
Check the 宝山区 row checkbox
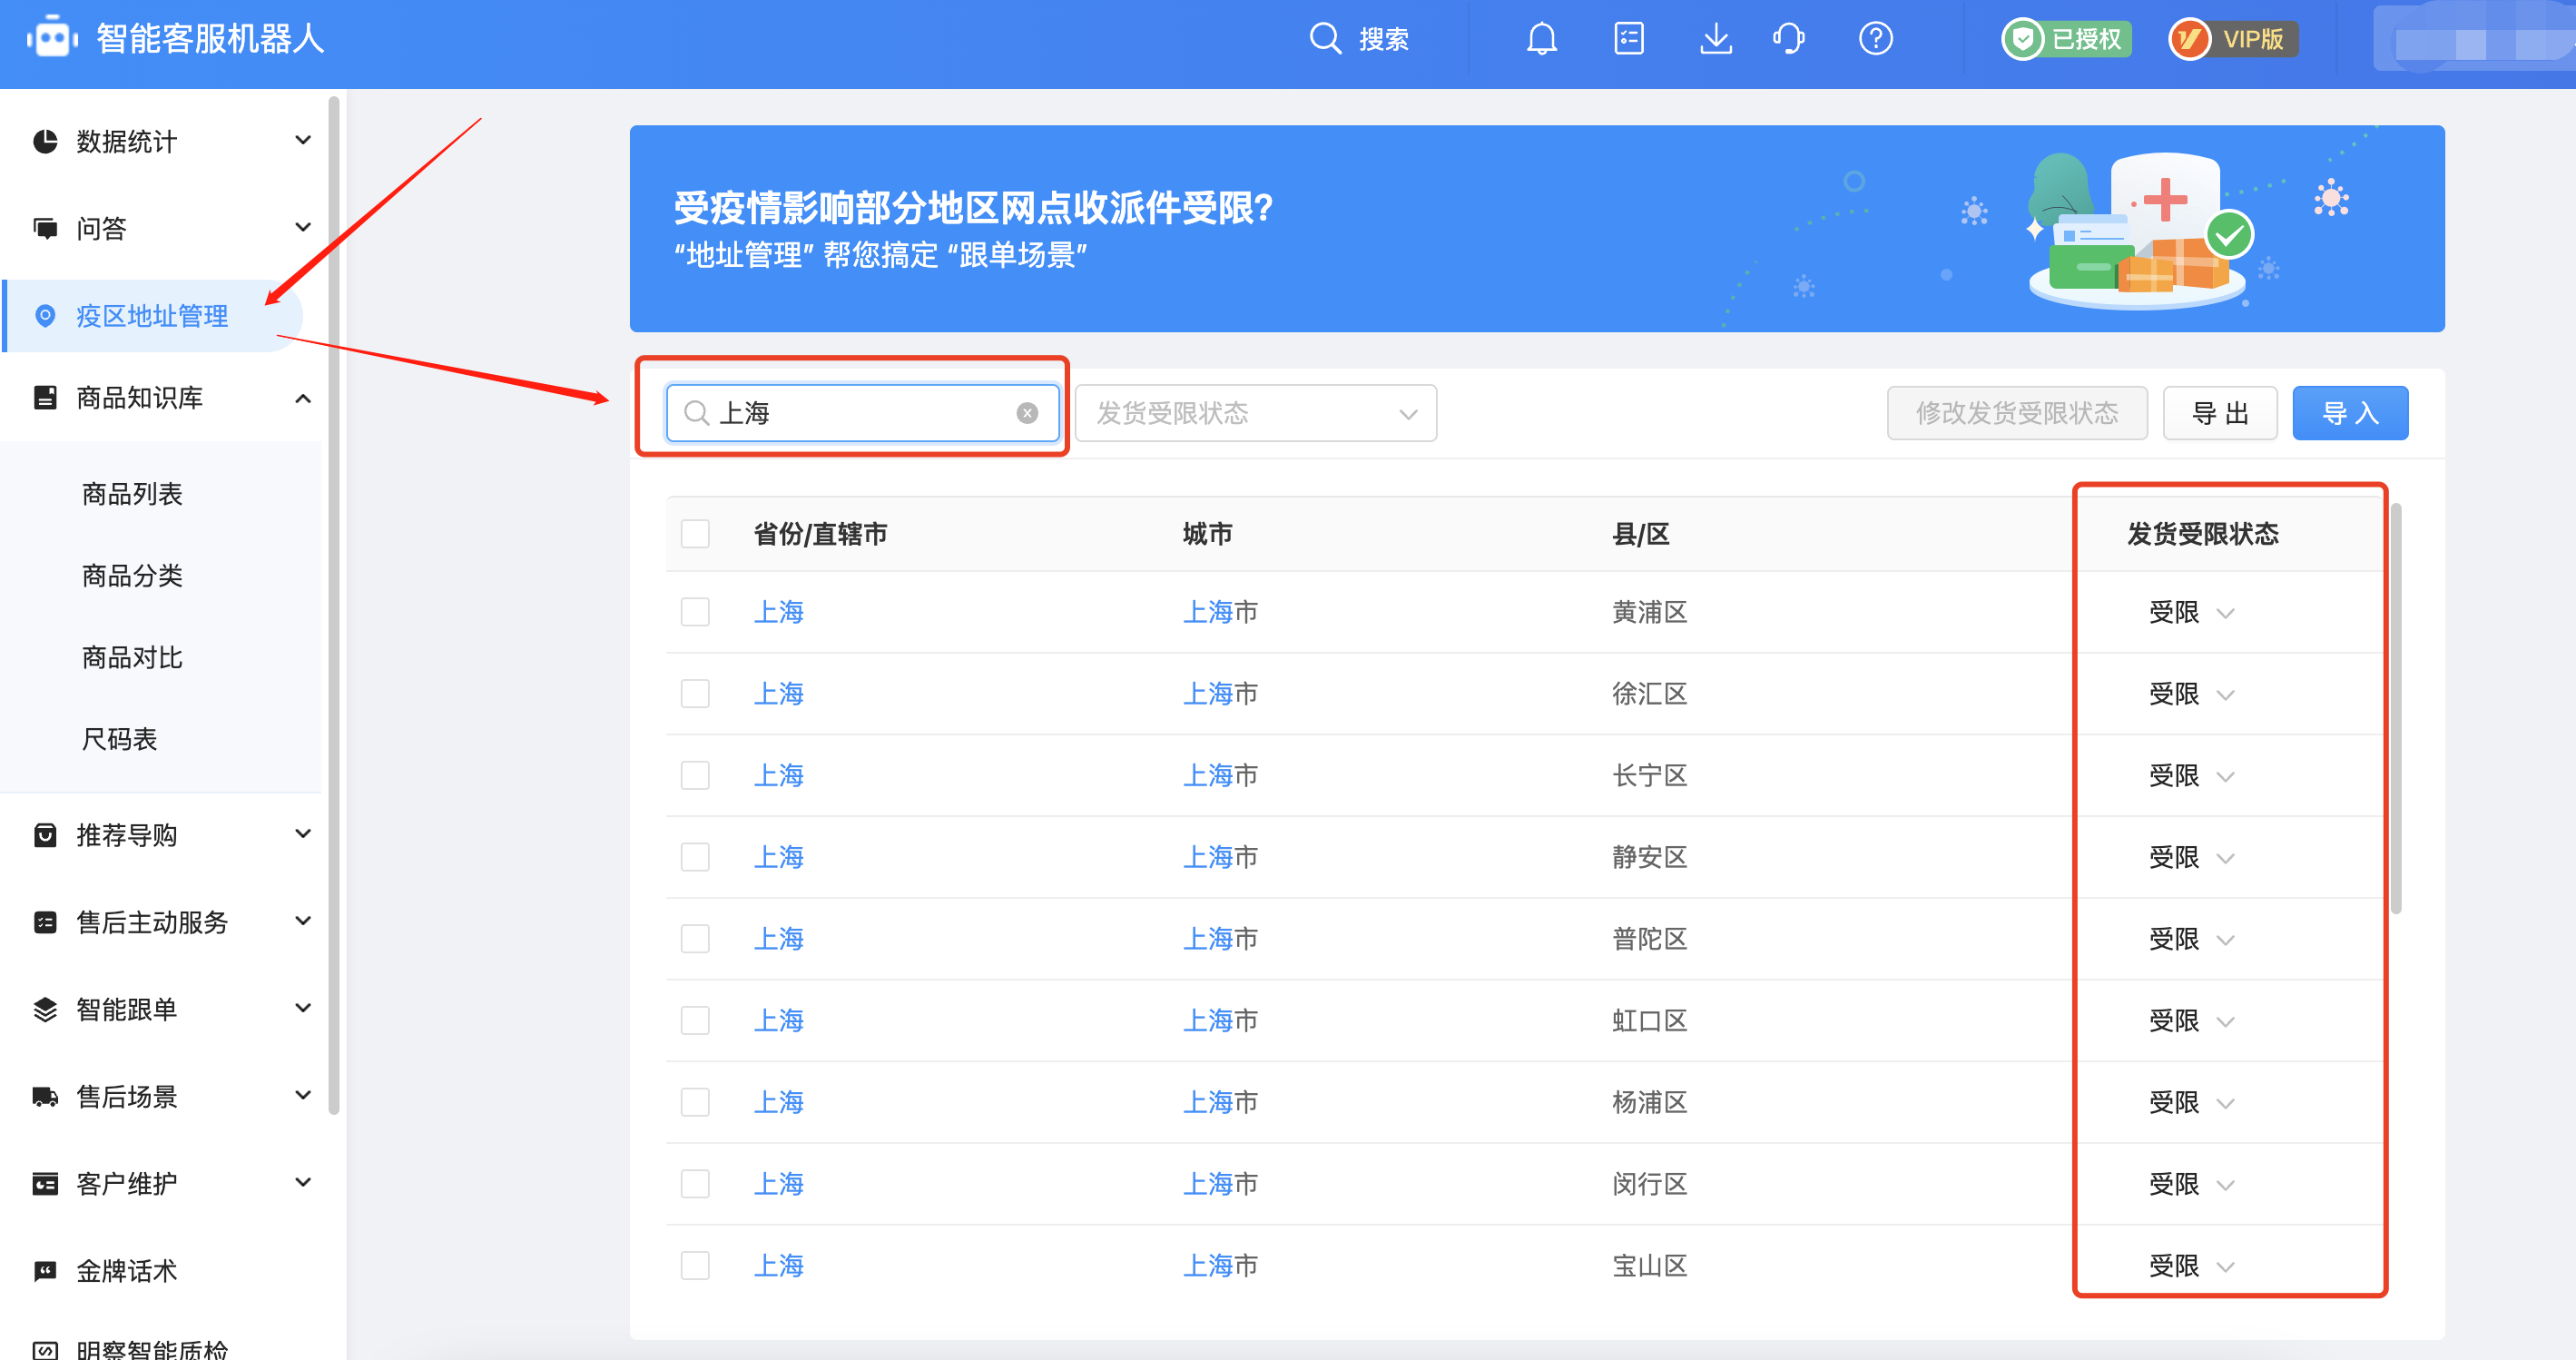tap(695, 1265)
